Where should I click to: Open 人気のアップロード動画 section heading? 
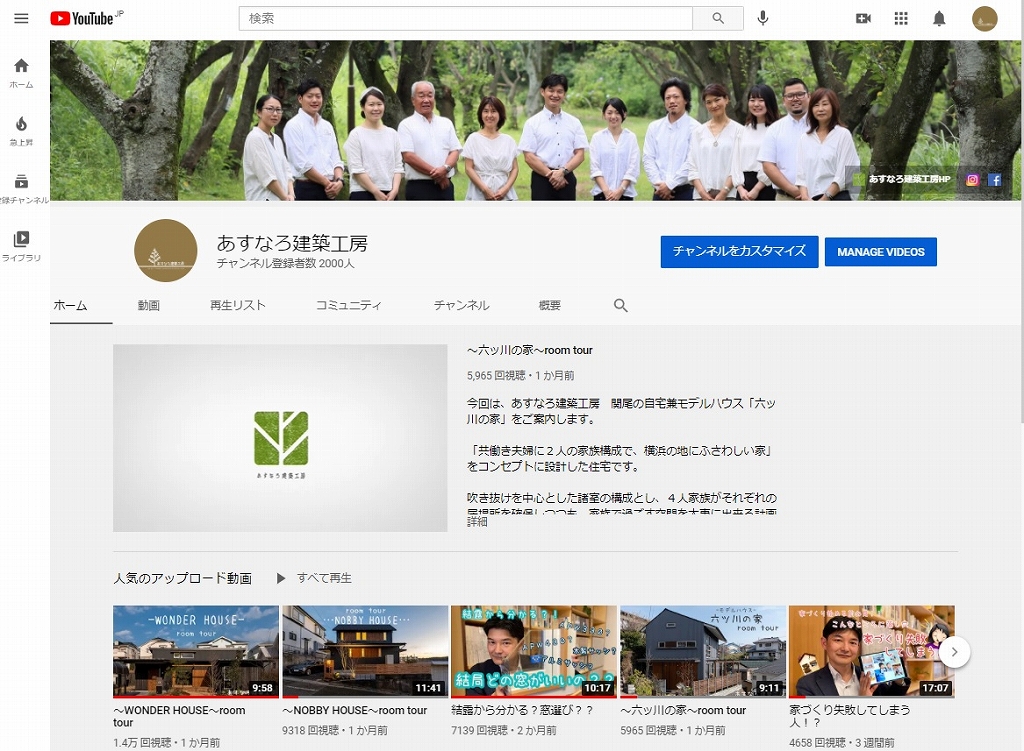[182, 578]
